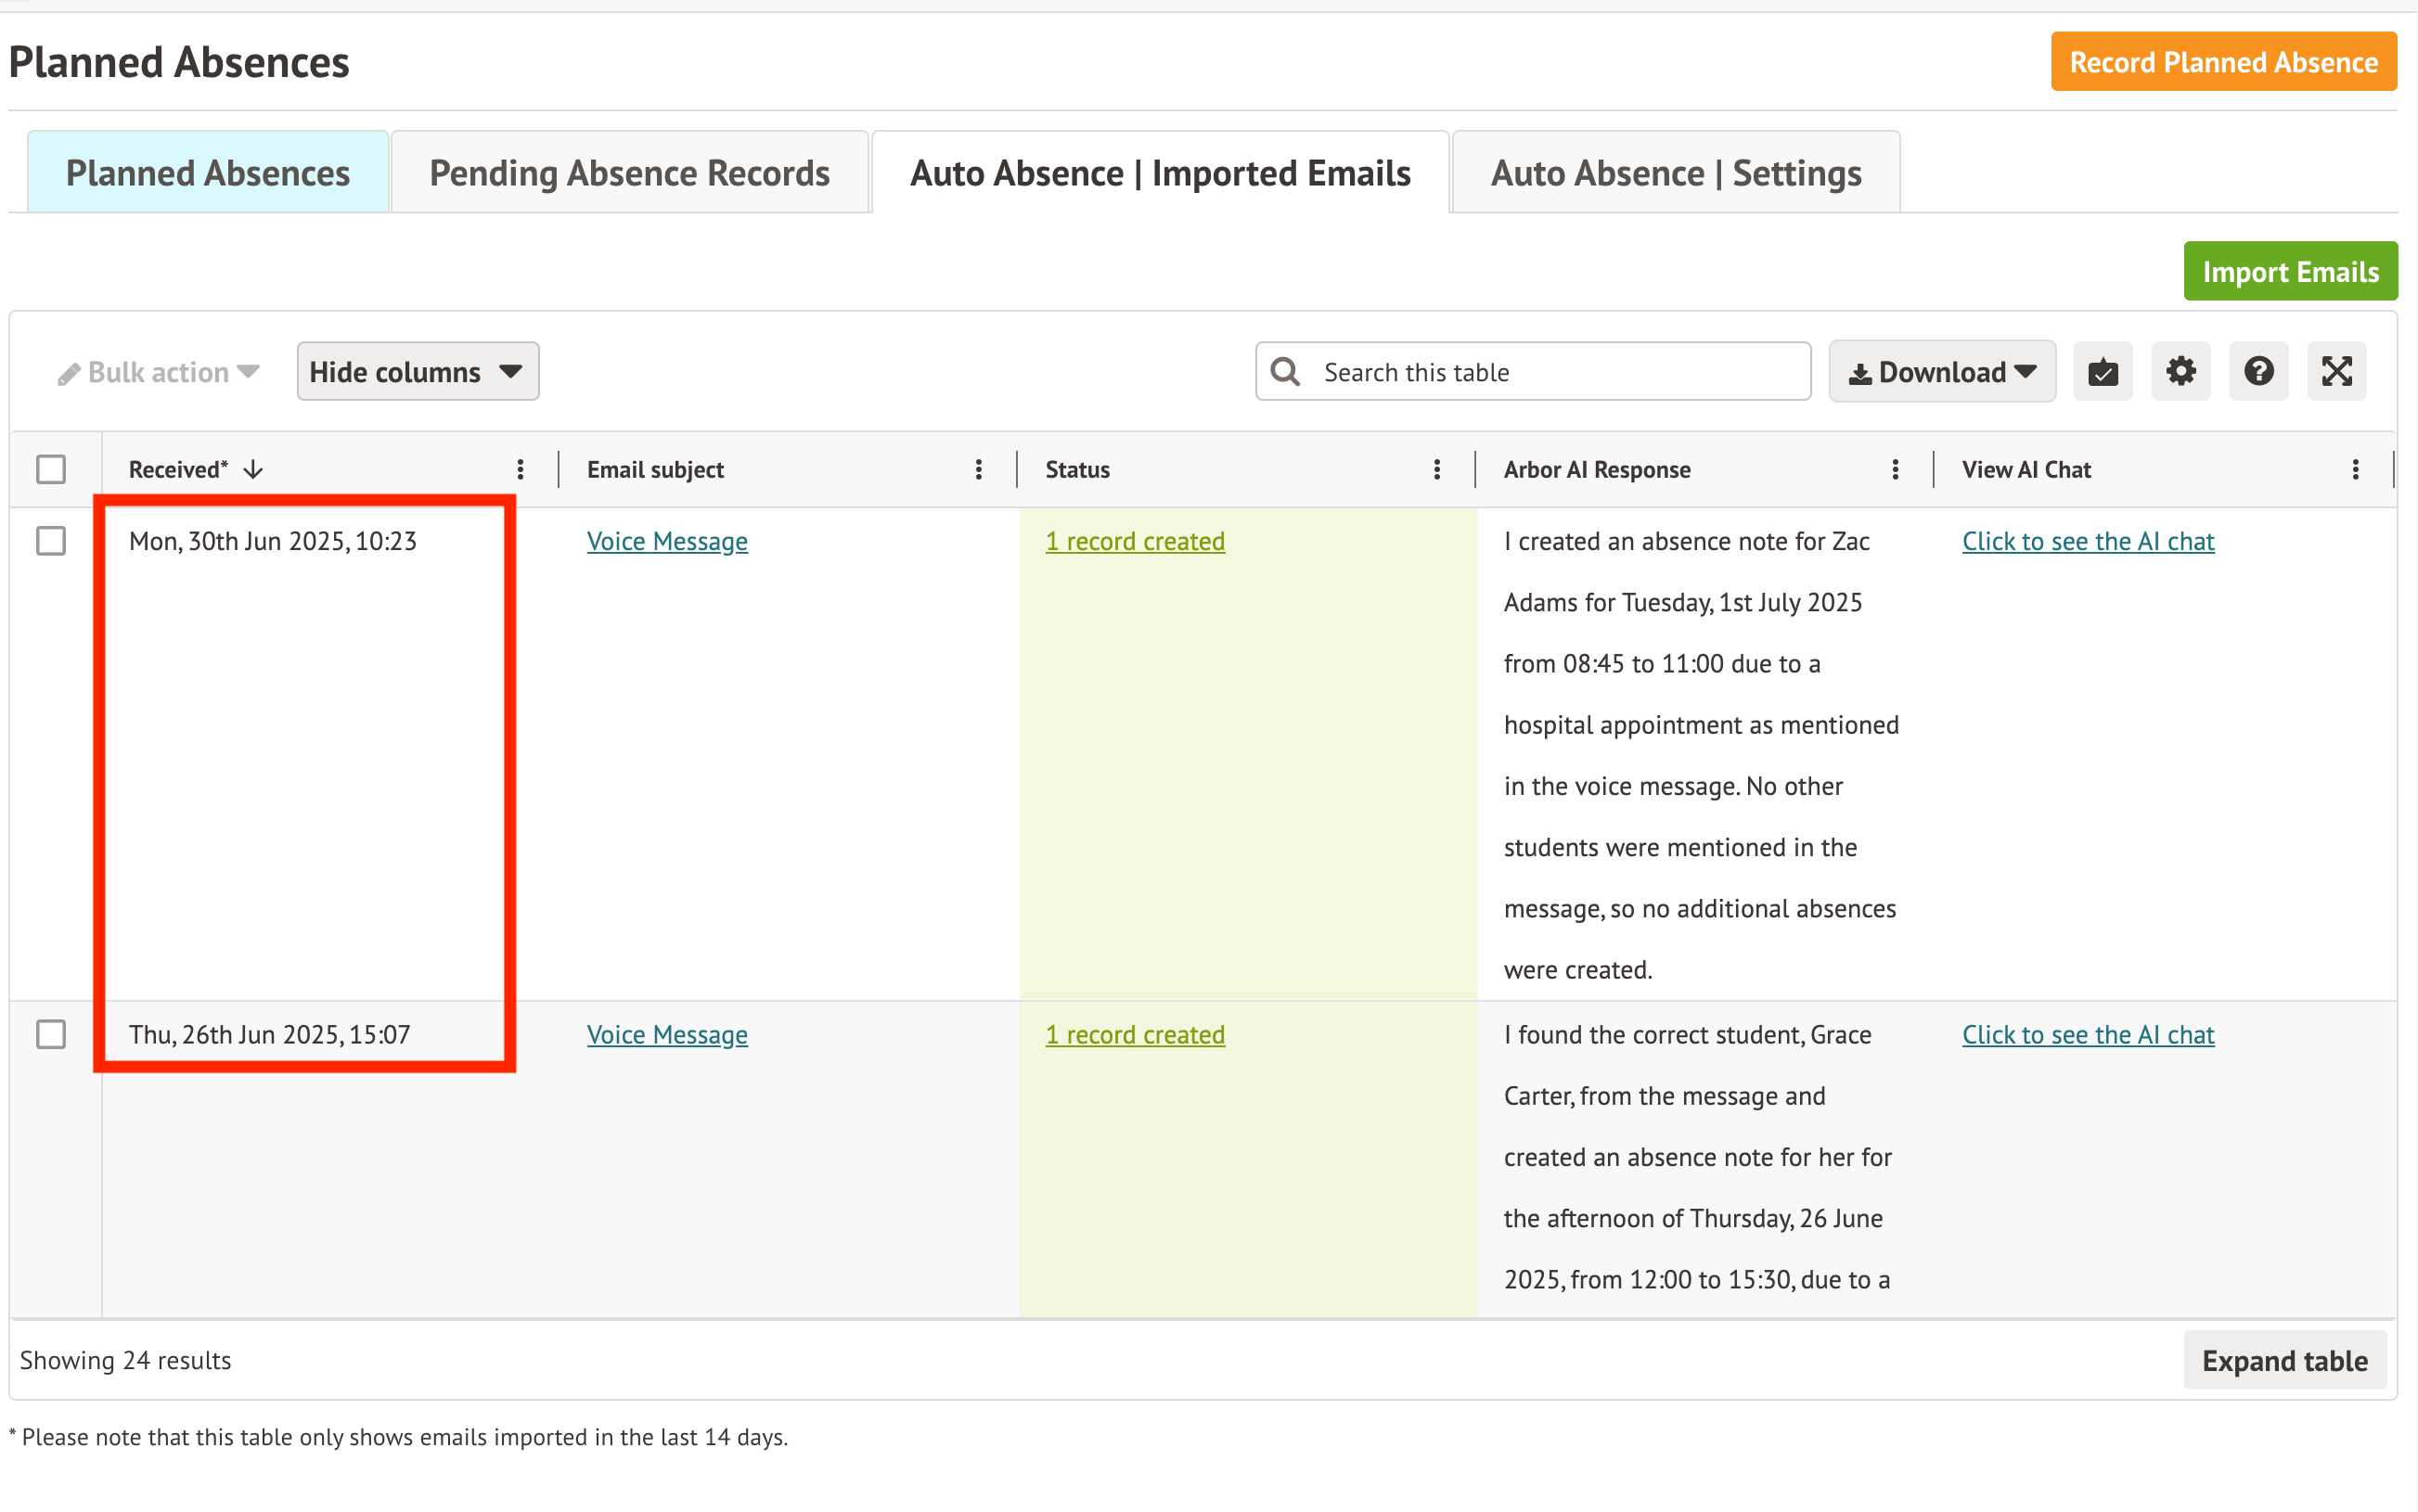Click the question mark help icon
The height and width of the screenshot is (1512, 2418).
pyautogui.click(x=2258, y=372)
